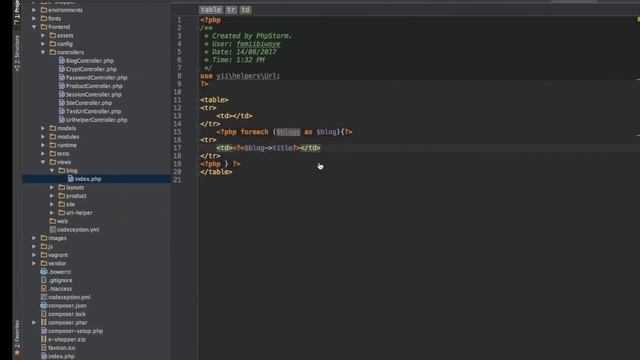Click line number 15 in the gutter

[177, 132]
